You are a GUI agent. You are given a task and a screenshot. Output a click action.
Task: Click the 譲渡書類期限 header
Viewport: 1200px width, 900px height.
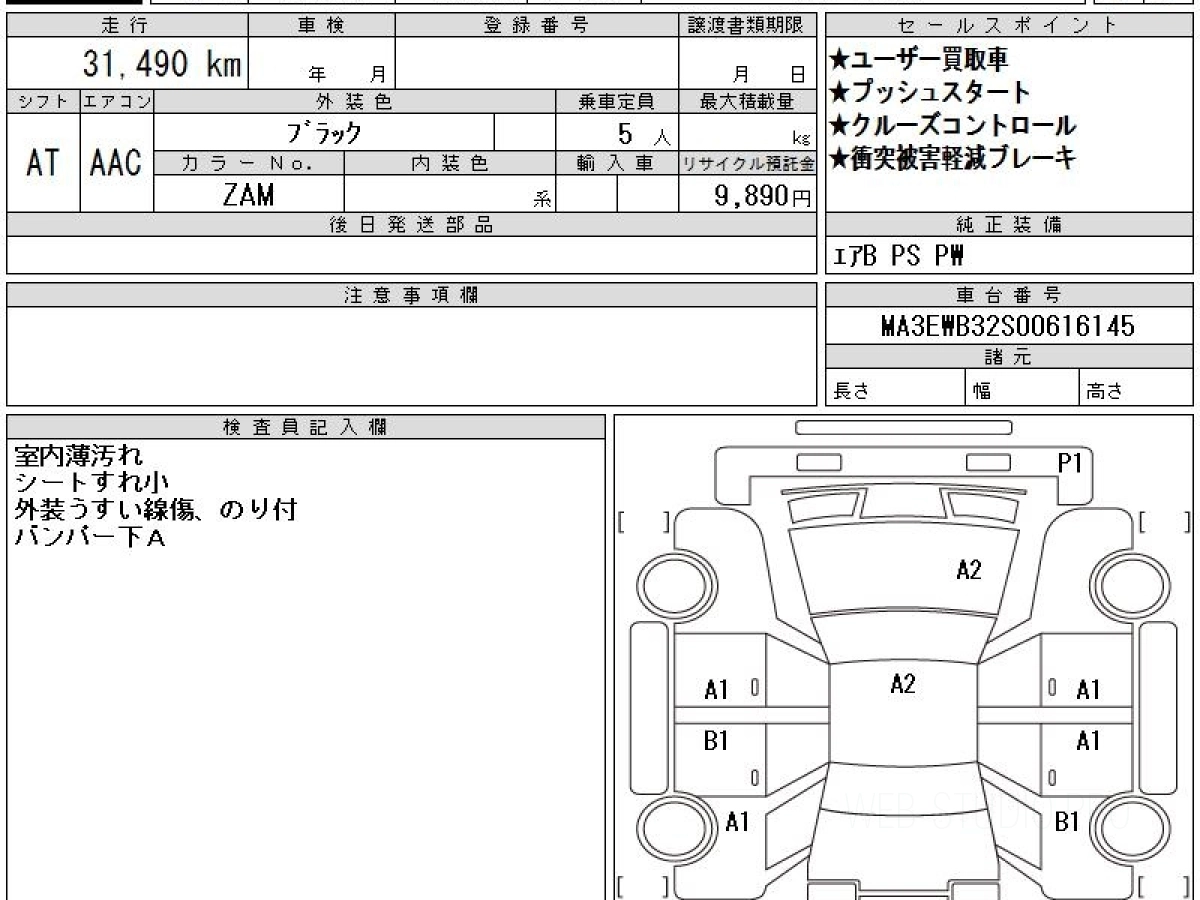click(x=747, y=25)
